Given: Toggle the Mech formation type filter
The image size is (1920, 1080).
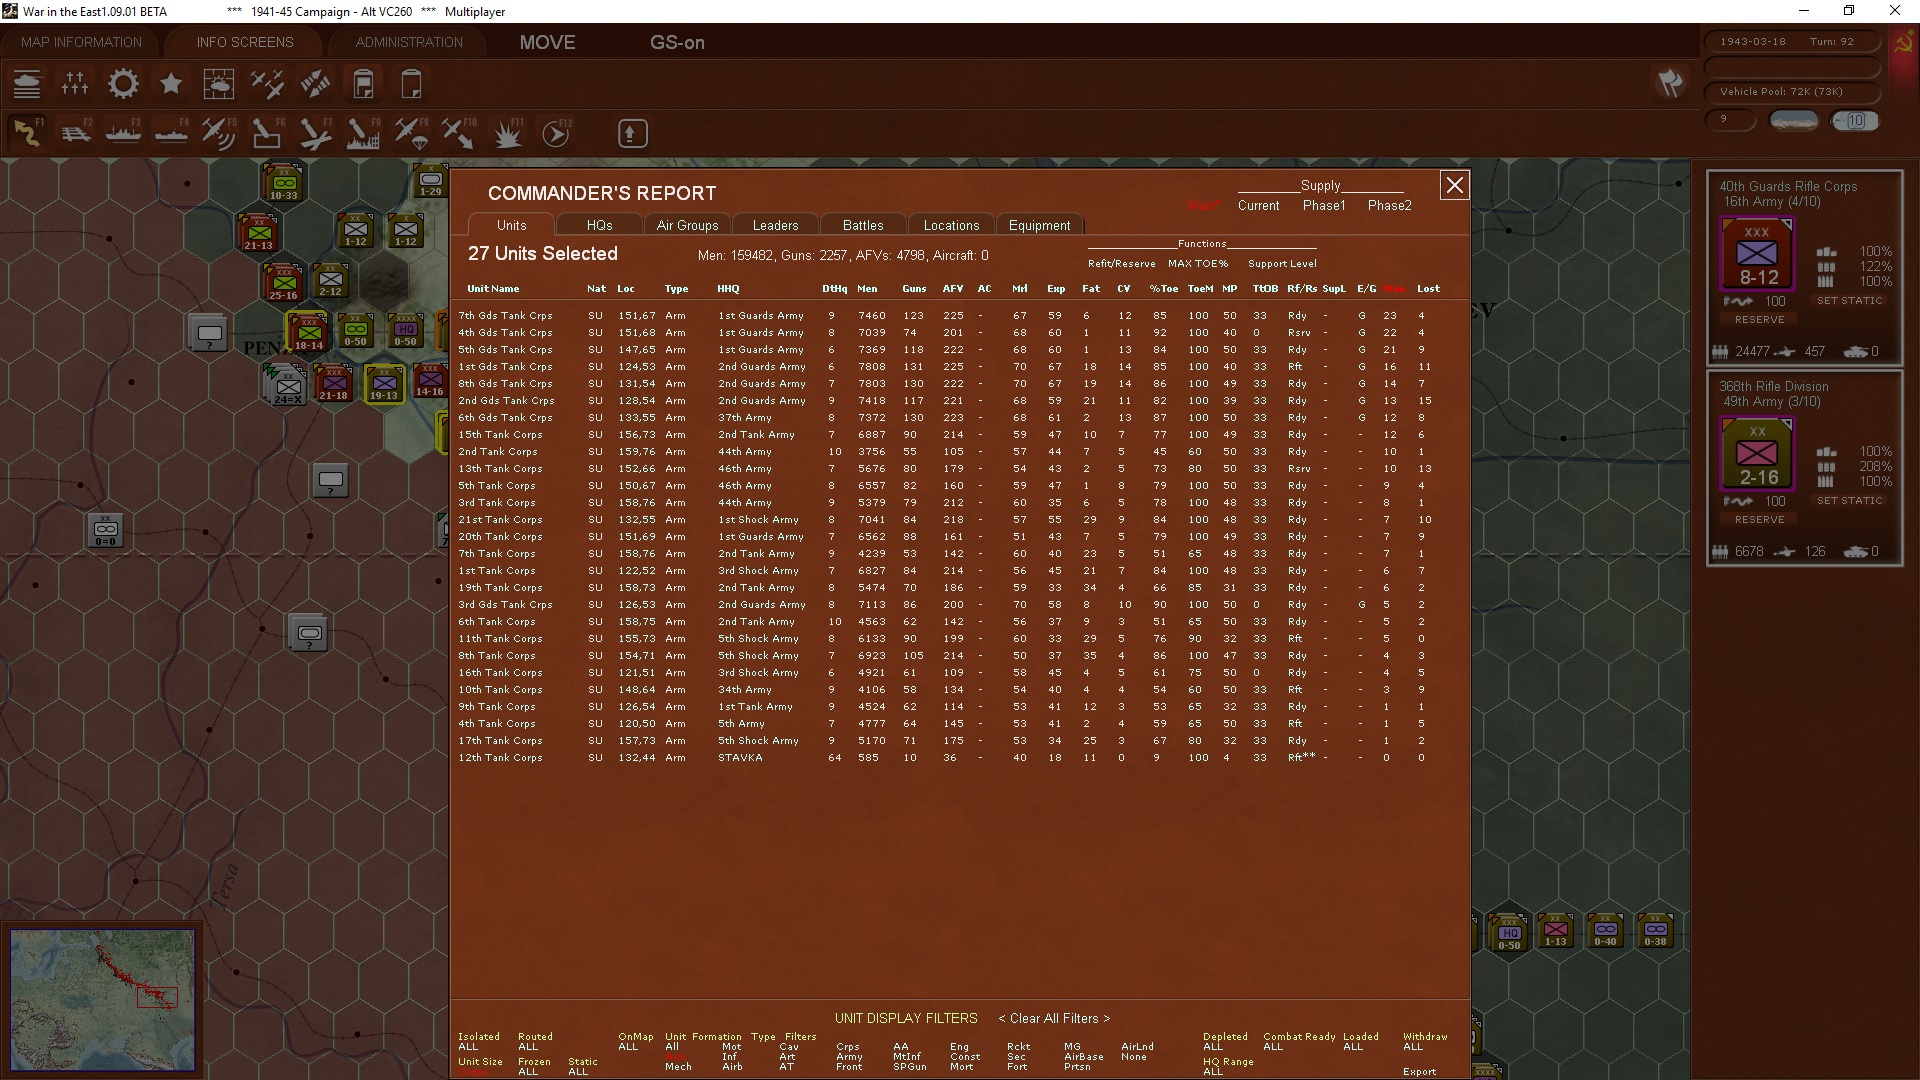Looking at the screenshot, I should click(678, 1067).
